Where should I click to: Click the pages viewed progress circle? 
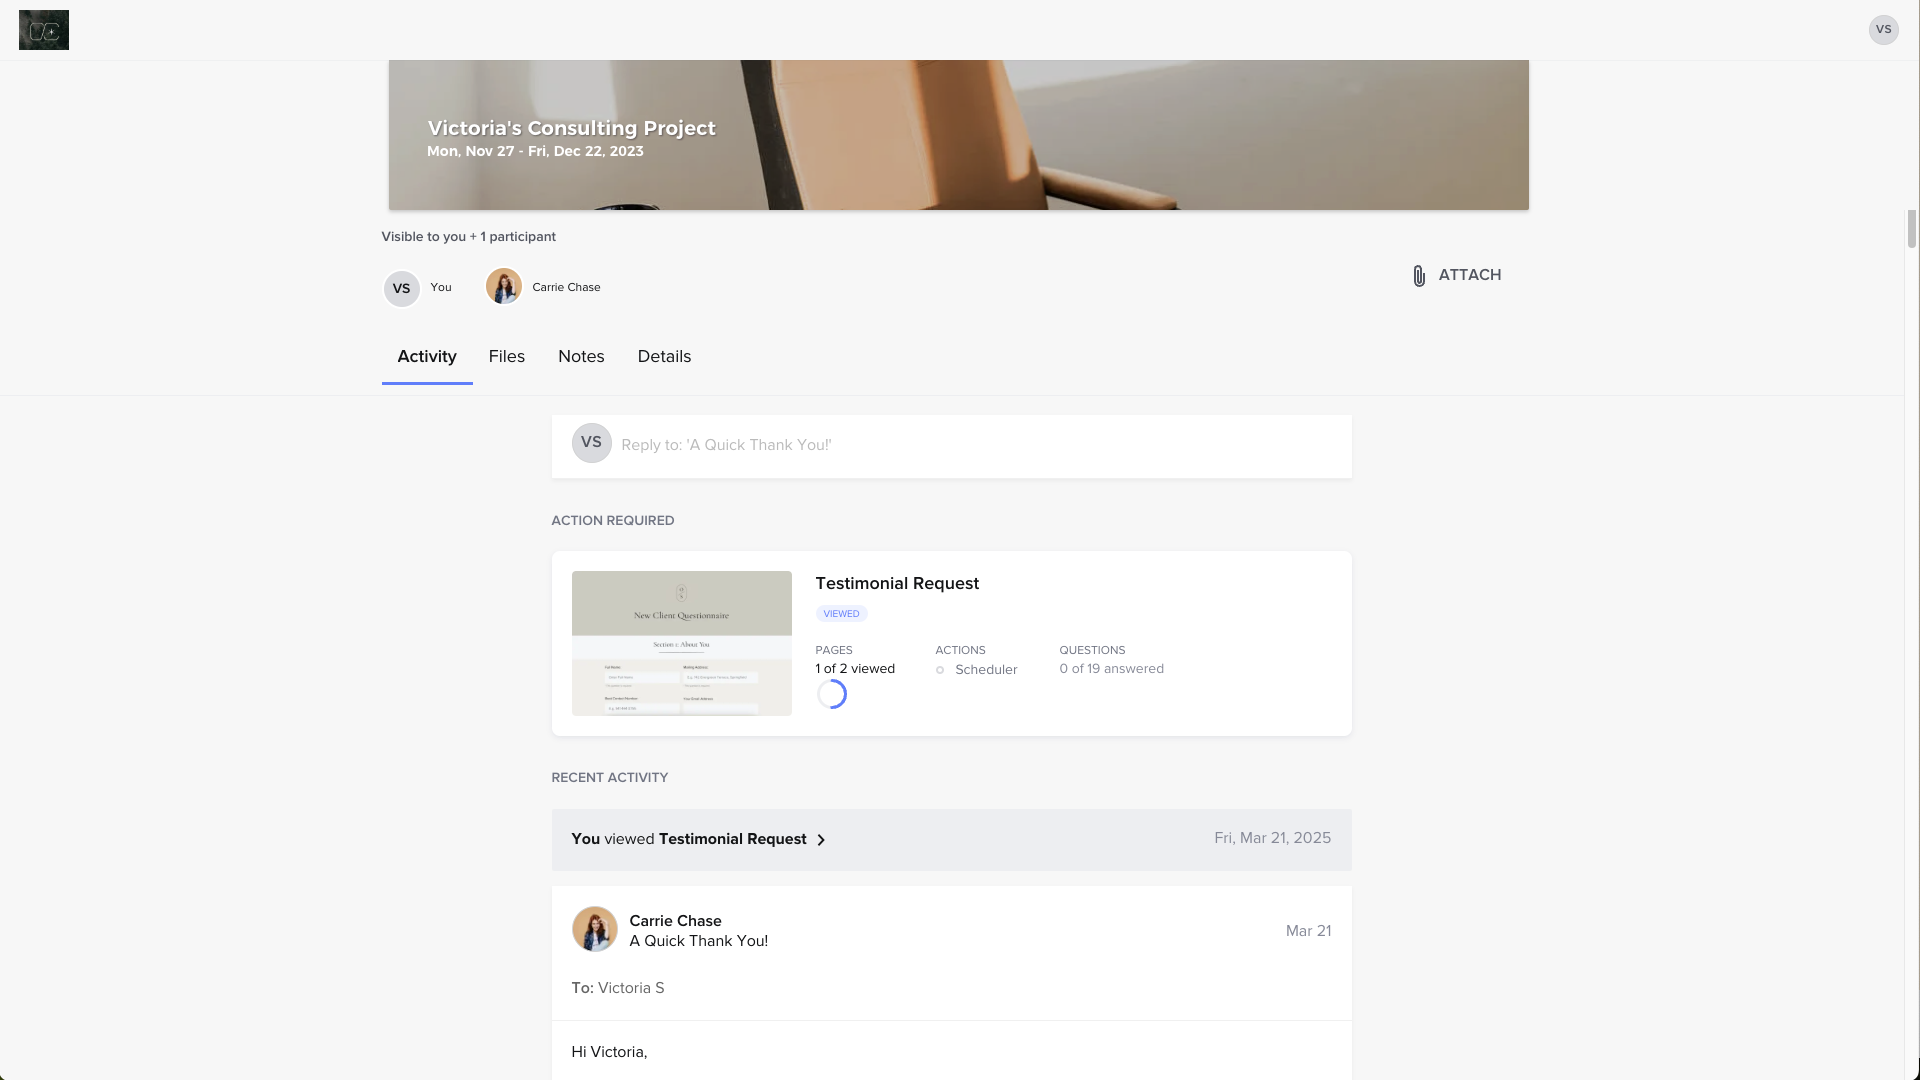click(832, 694)
